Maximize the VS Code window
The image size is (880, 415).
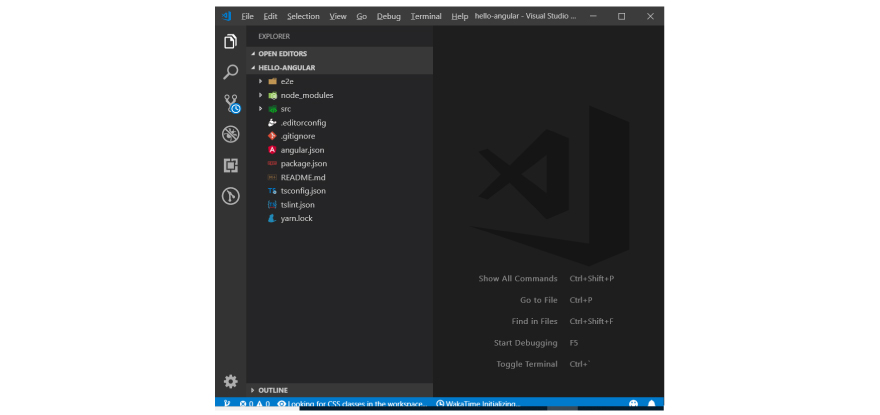[621, 16]
